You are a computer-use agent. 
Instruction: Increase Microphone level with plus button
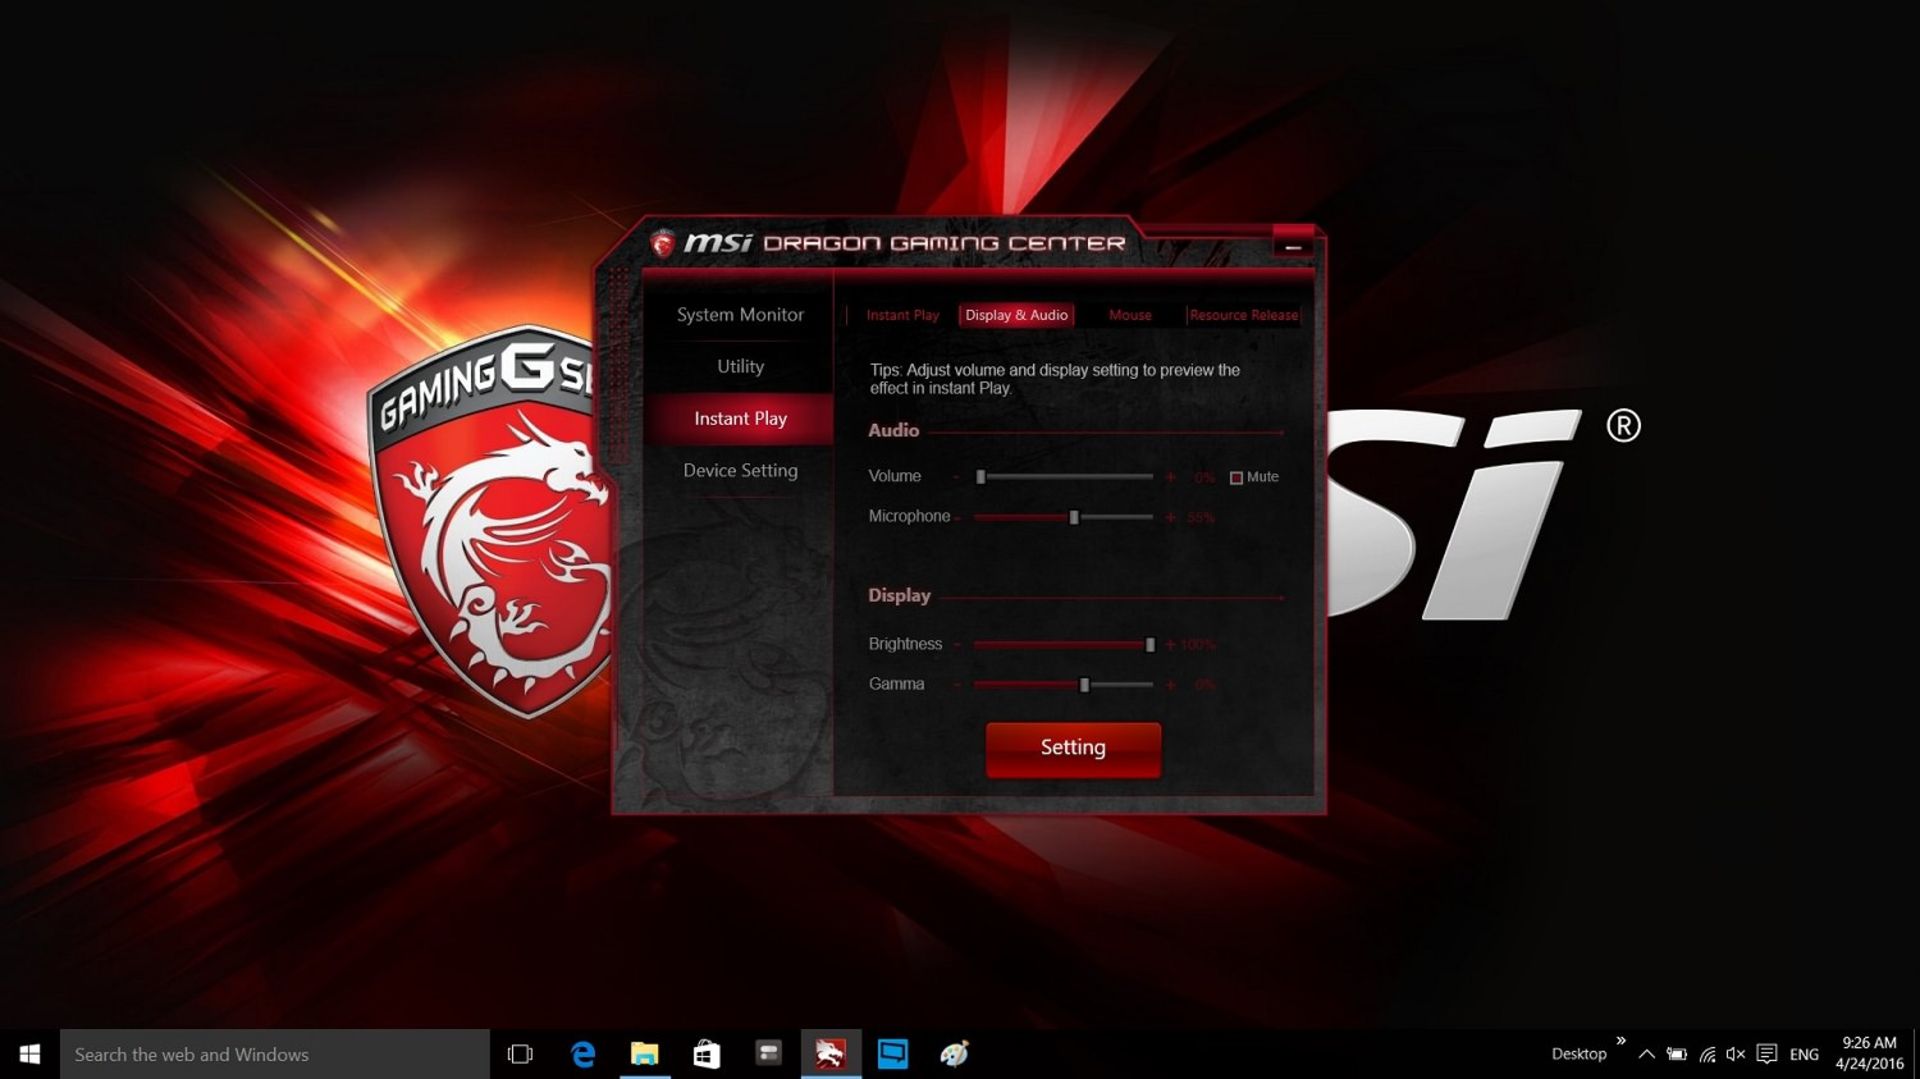click(x=1170, y=517)
